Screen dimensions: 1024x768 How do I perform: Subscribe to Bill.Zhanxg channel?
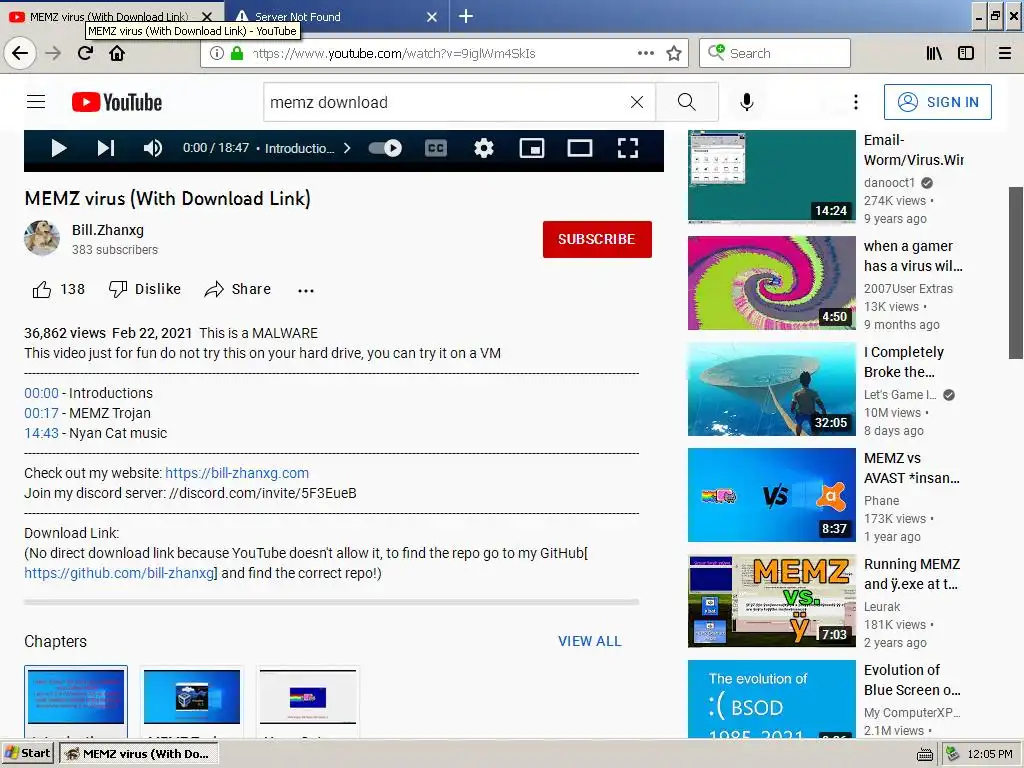point(597,239)
